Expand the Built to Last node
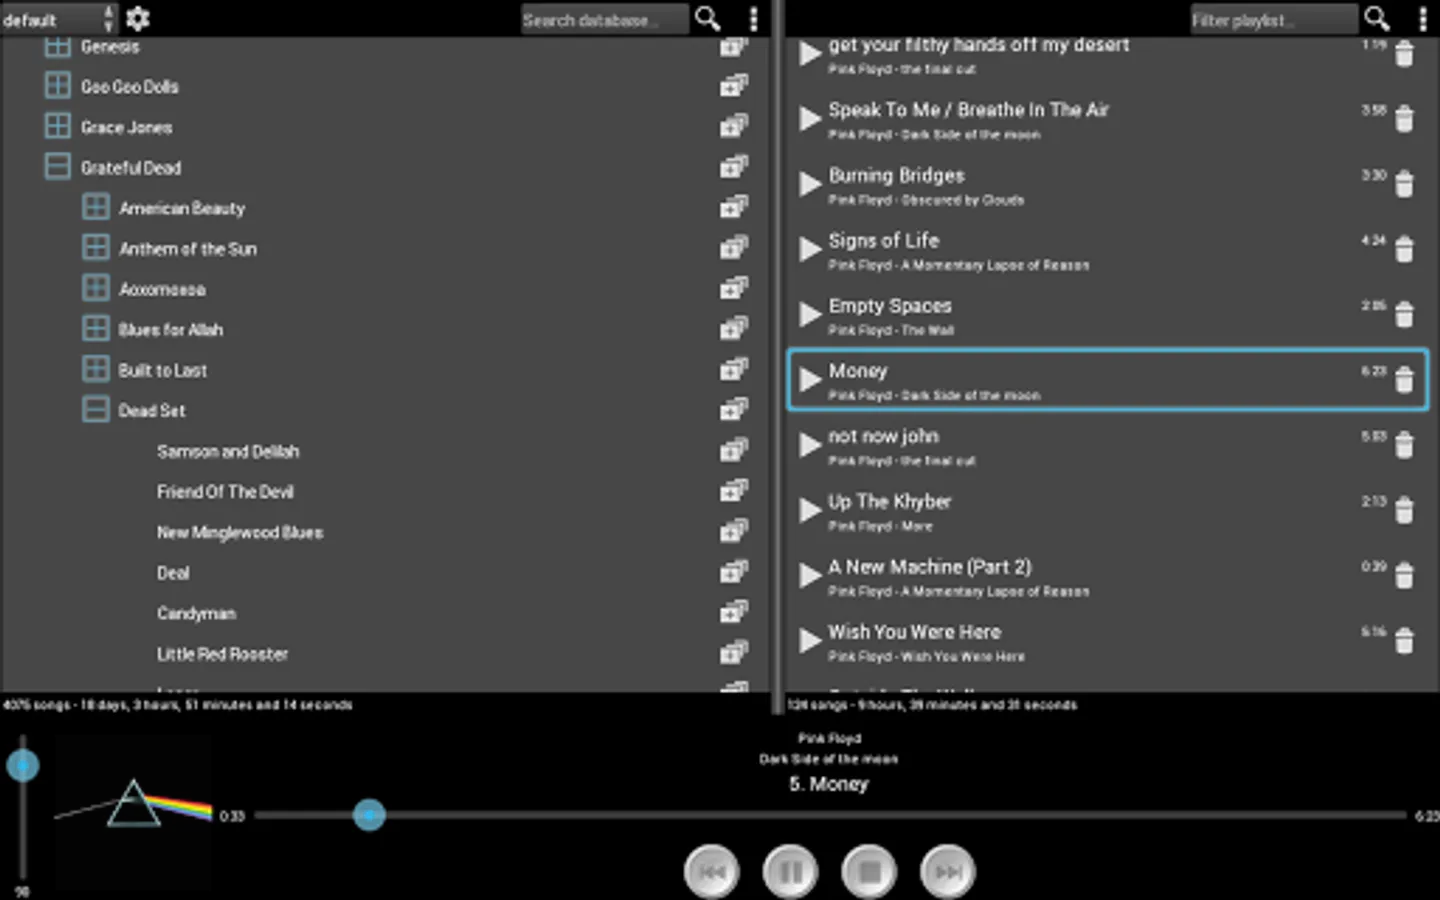 [x=96, y=369]
